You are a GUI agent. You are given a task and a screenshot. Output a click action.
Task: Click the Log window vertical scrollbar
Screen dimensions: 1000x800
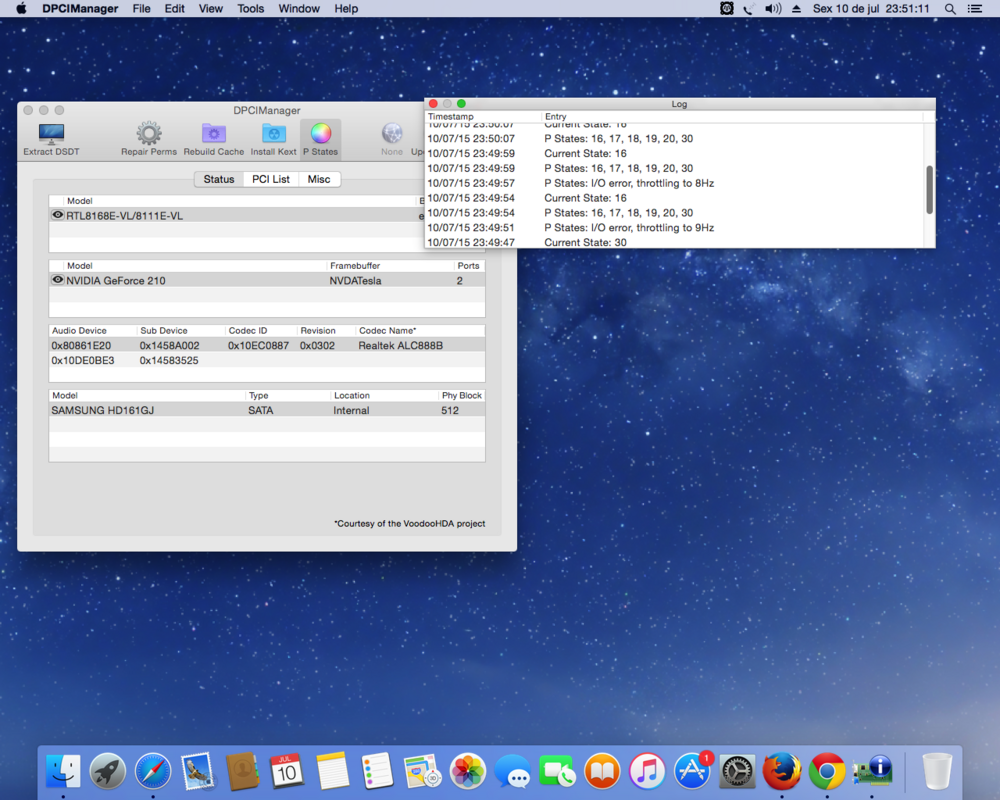click(x=929, y=189)
